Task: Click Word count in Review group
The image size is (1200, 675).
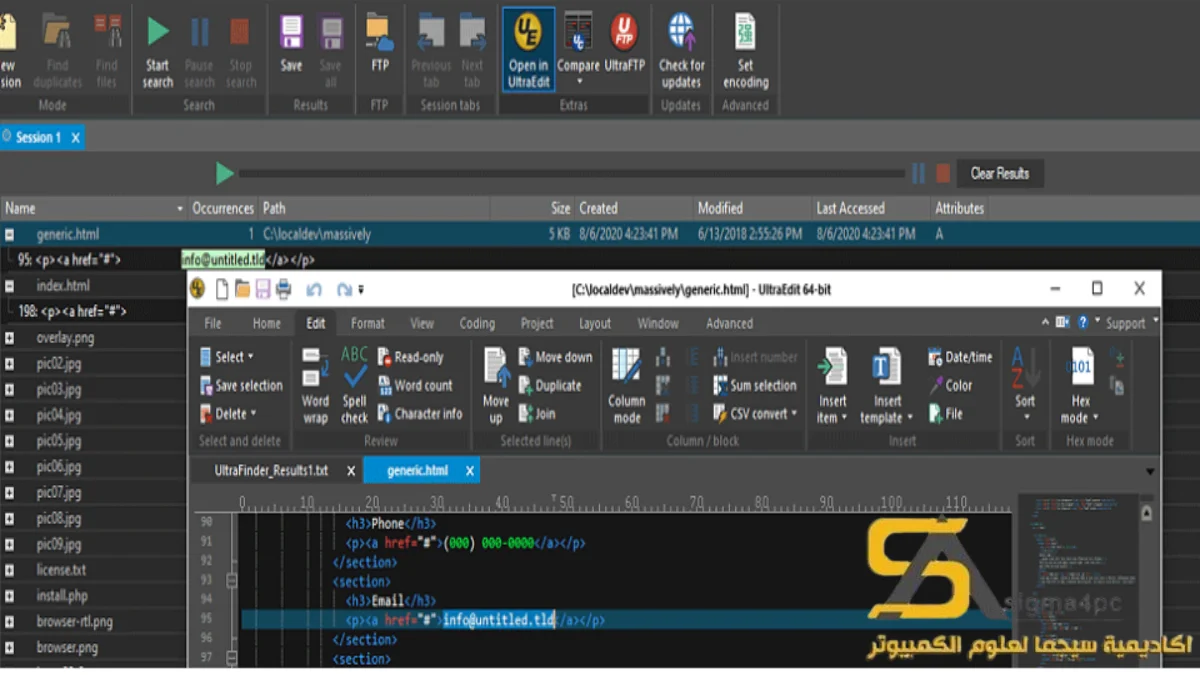Action: coord(415,385)
